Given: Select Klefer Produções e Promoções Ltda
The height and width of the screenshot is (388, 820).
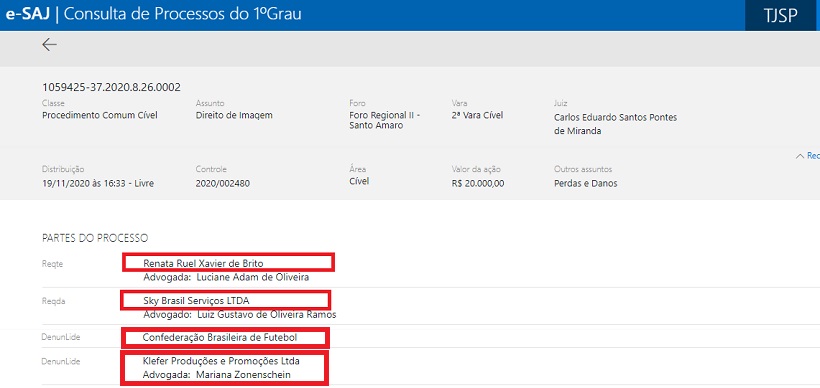Looking at the screenshot, I should click(221, 361).
